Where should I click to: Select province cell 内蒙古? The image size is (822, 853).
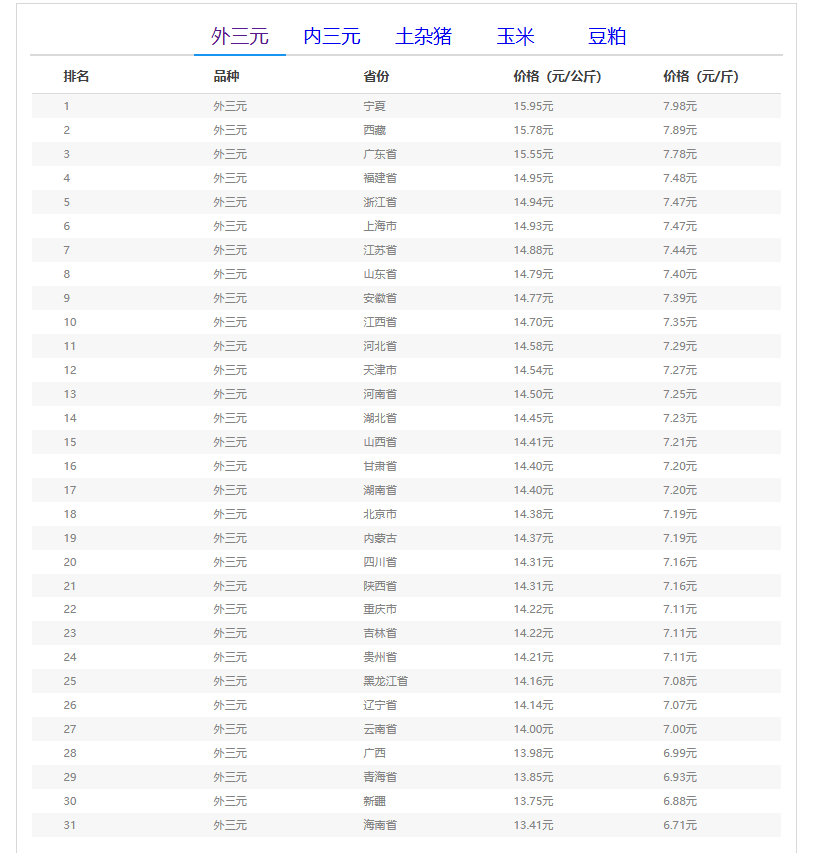[x=380, y=538]
